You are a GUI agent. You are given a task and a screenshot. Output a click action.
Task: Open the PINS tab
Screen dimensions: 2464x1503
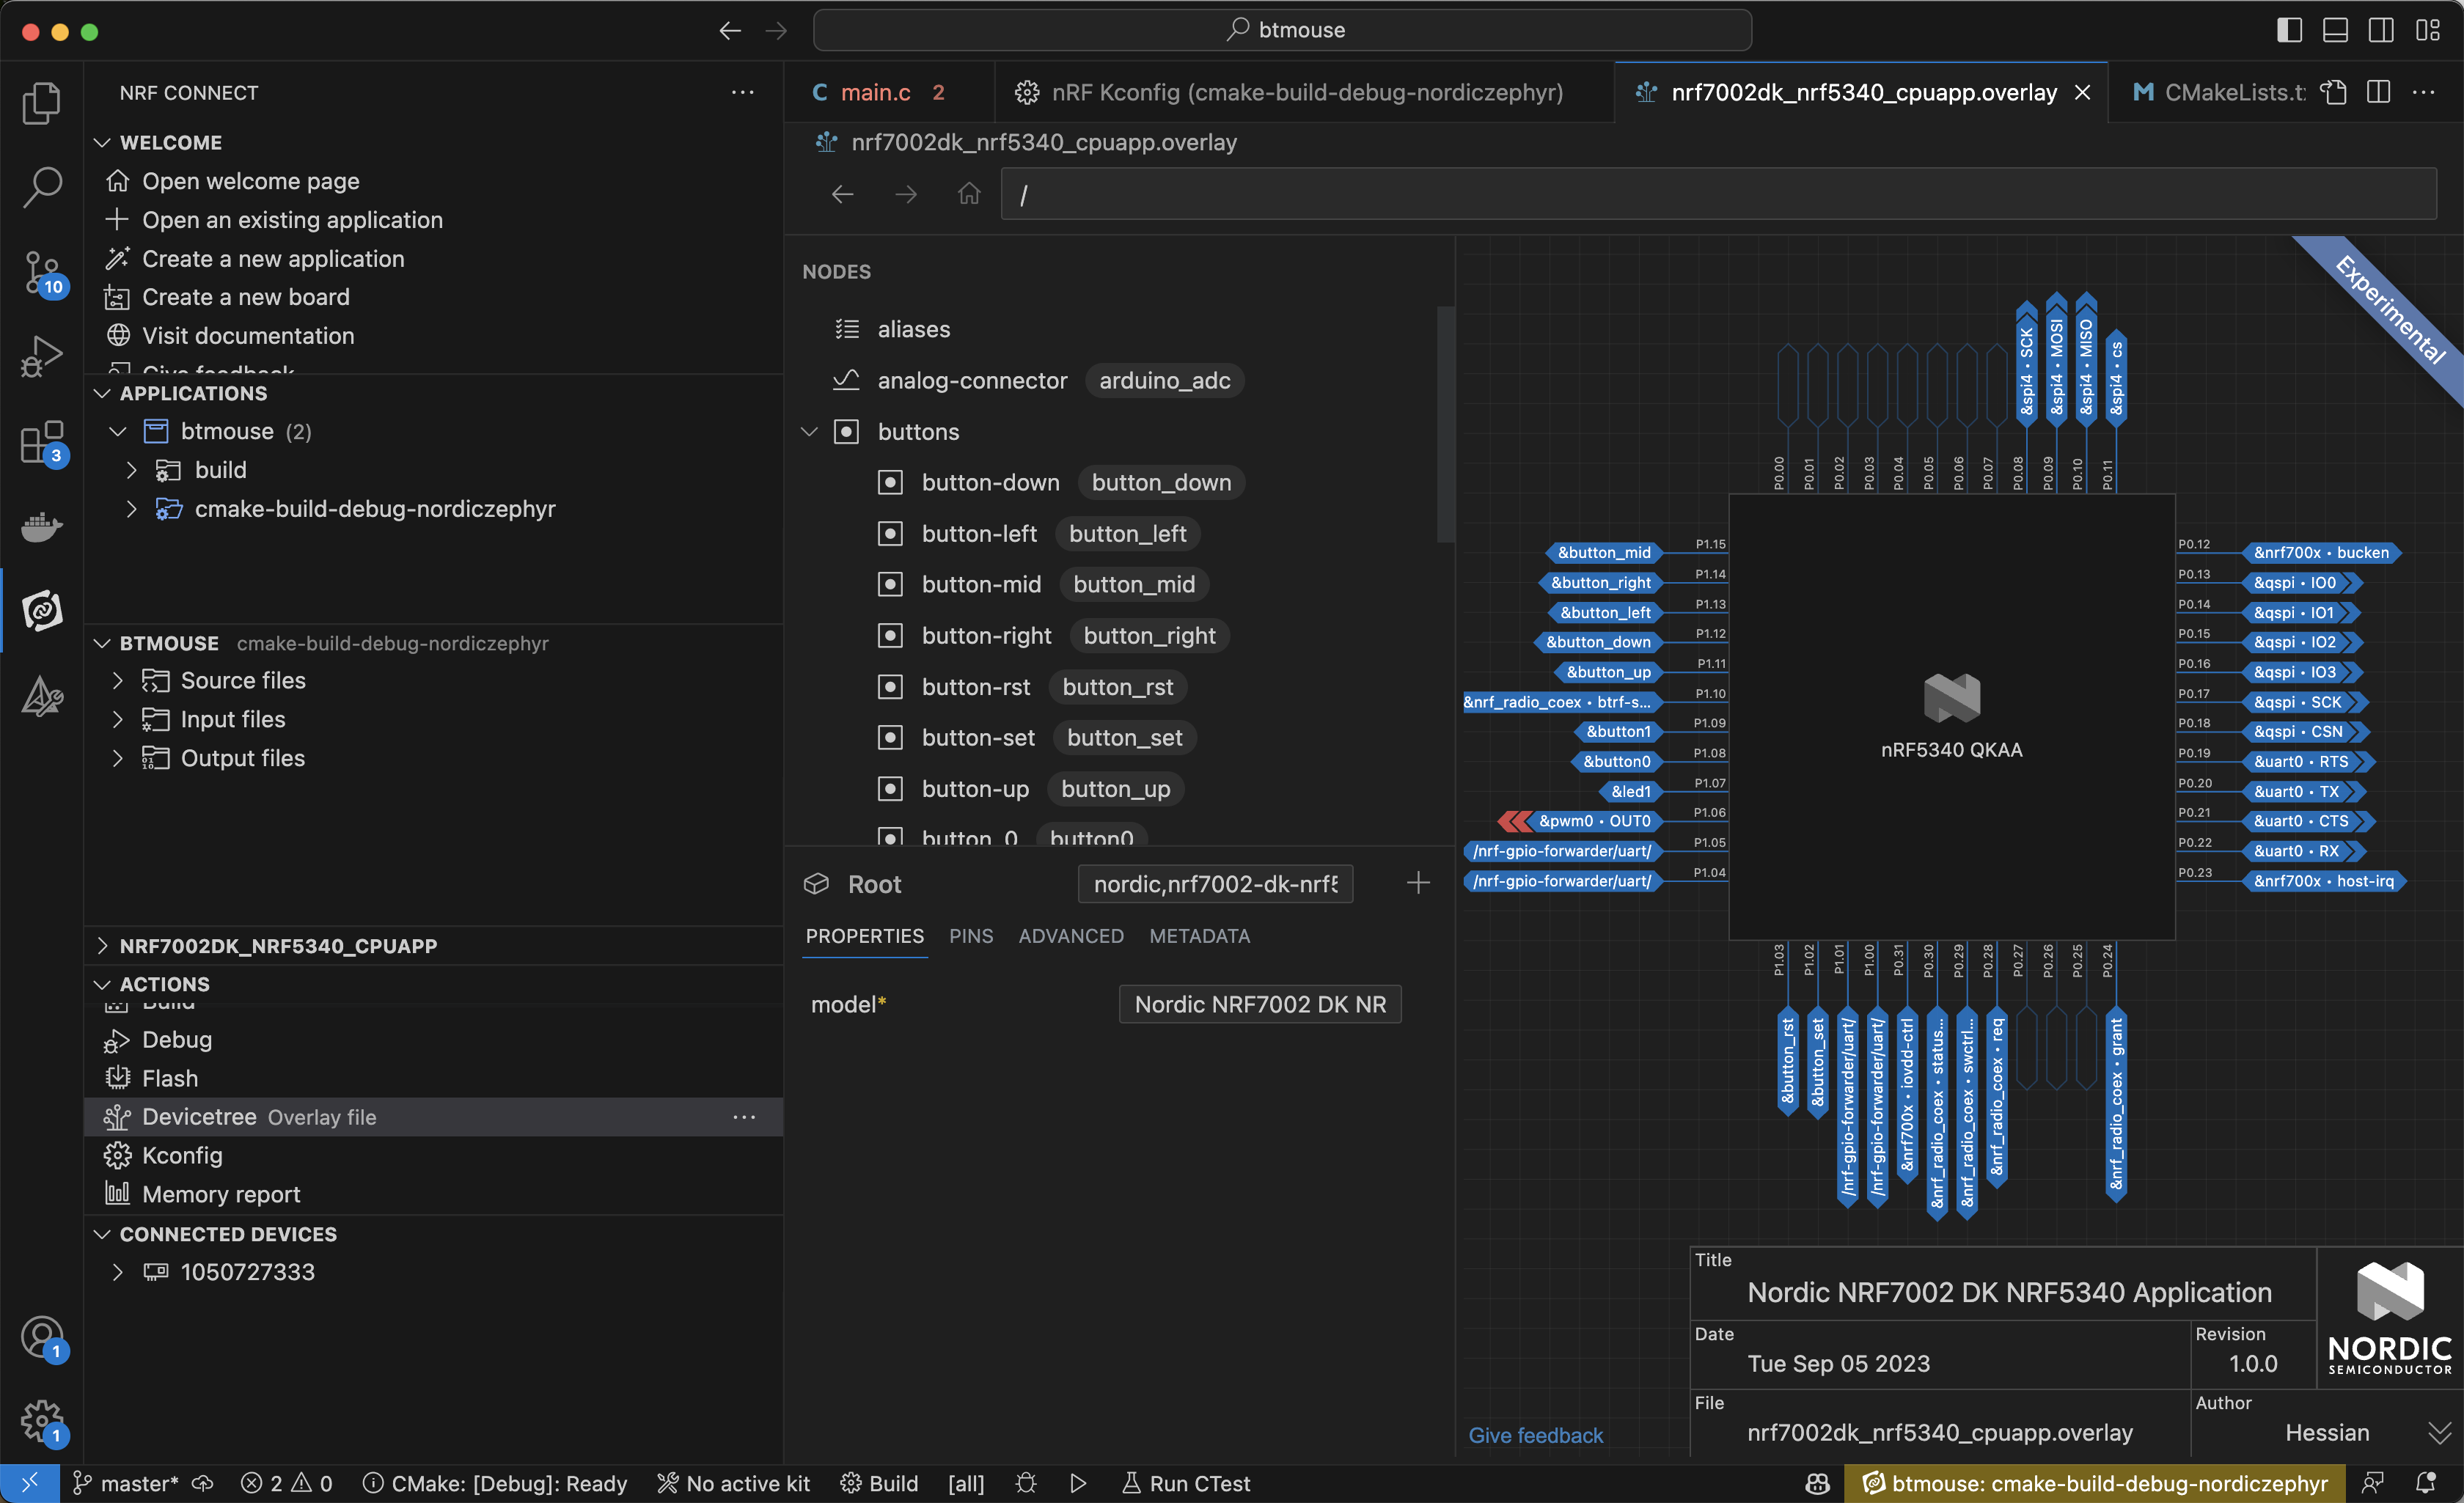970,936
